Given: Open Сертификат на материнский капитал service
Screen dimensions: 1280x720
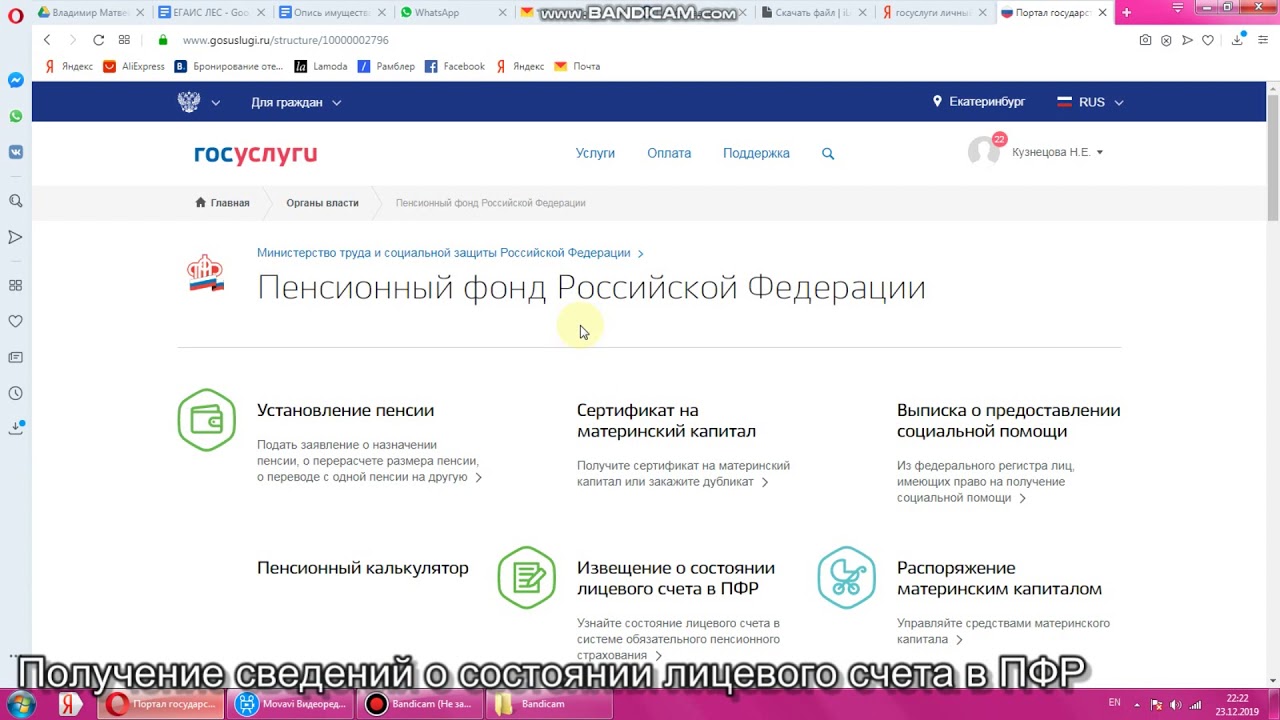Looking at the screenshot, I should (666, 421).
